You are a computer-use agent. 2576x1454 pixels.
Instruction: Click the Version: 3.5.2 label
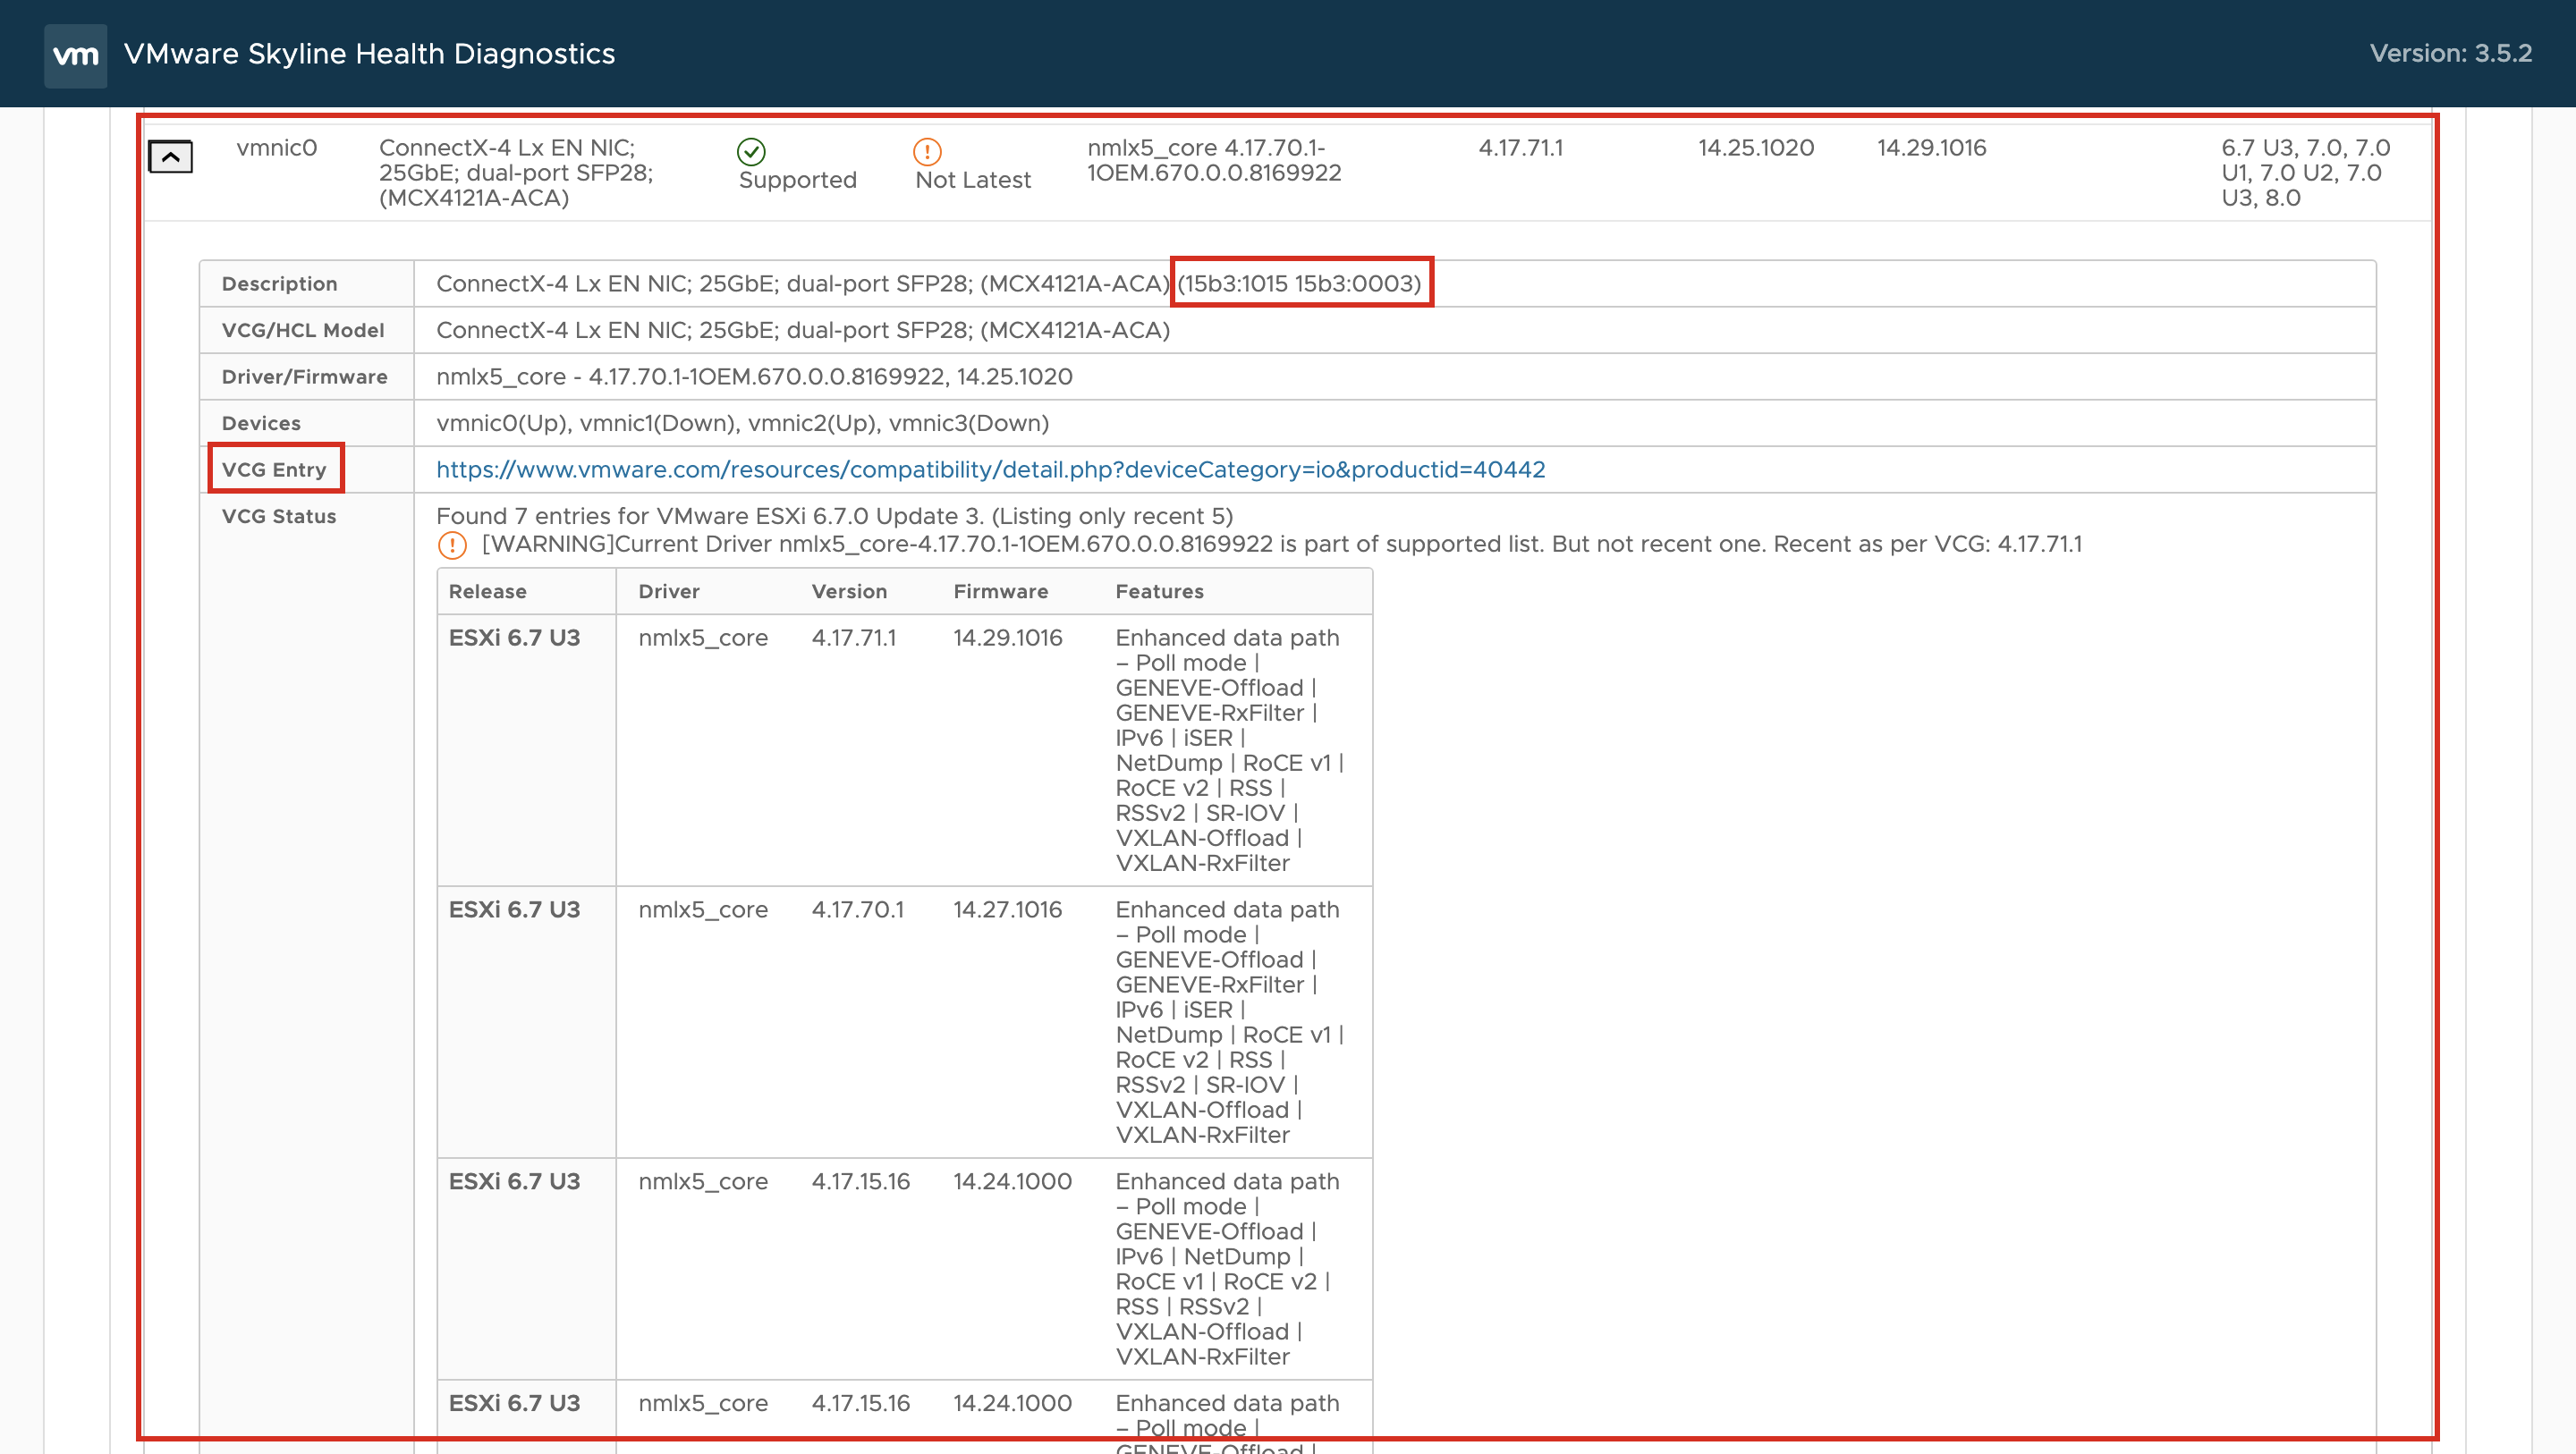[x=2450, y=53]
